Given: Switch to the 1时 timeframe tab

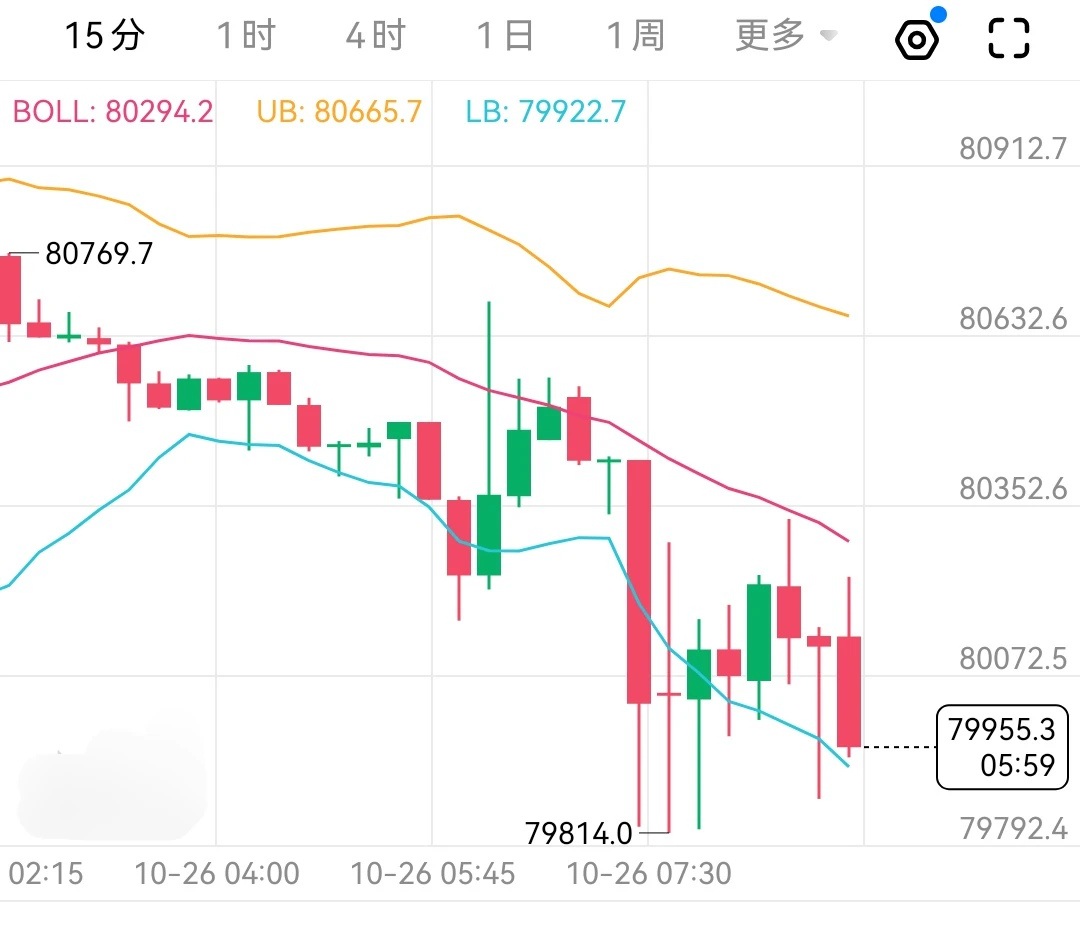Looking at the screenshot, I should 246,36.
